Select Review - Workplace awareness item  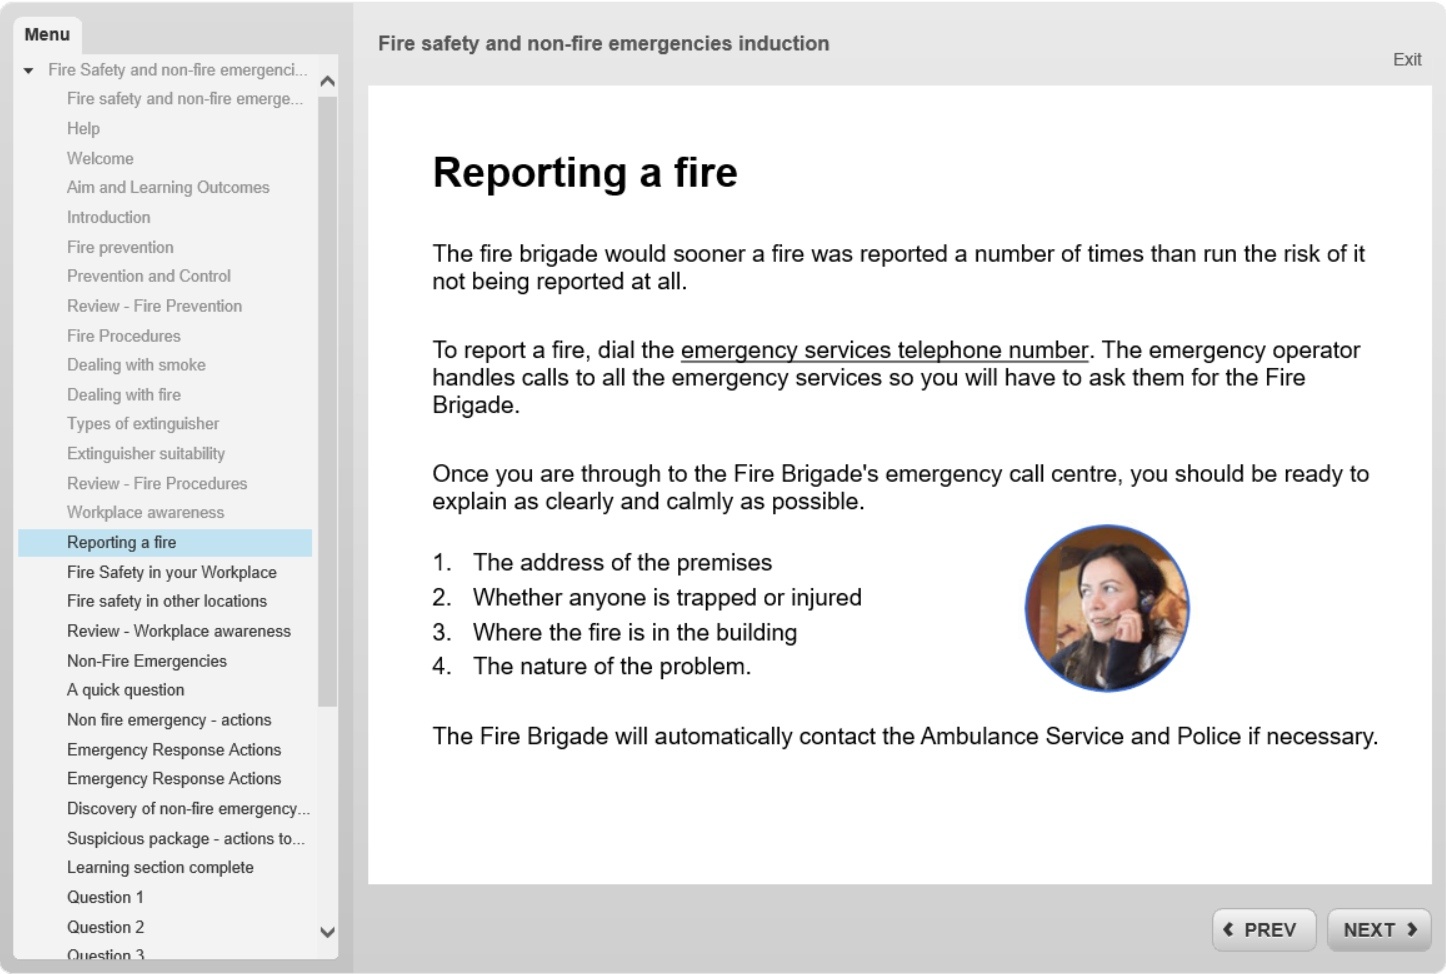178,631
